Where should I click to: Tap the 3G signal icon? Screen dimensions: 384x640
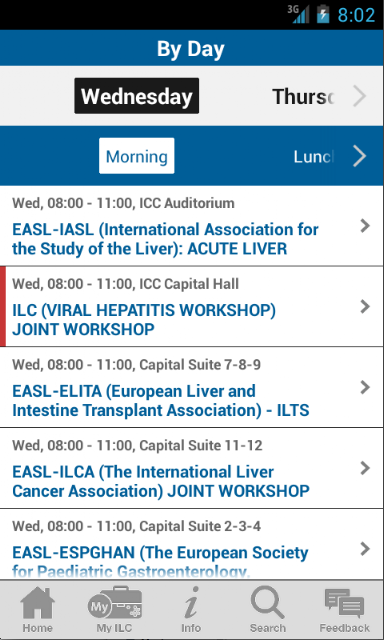pyautogui.click(x=298, y=14)
